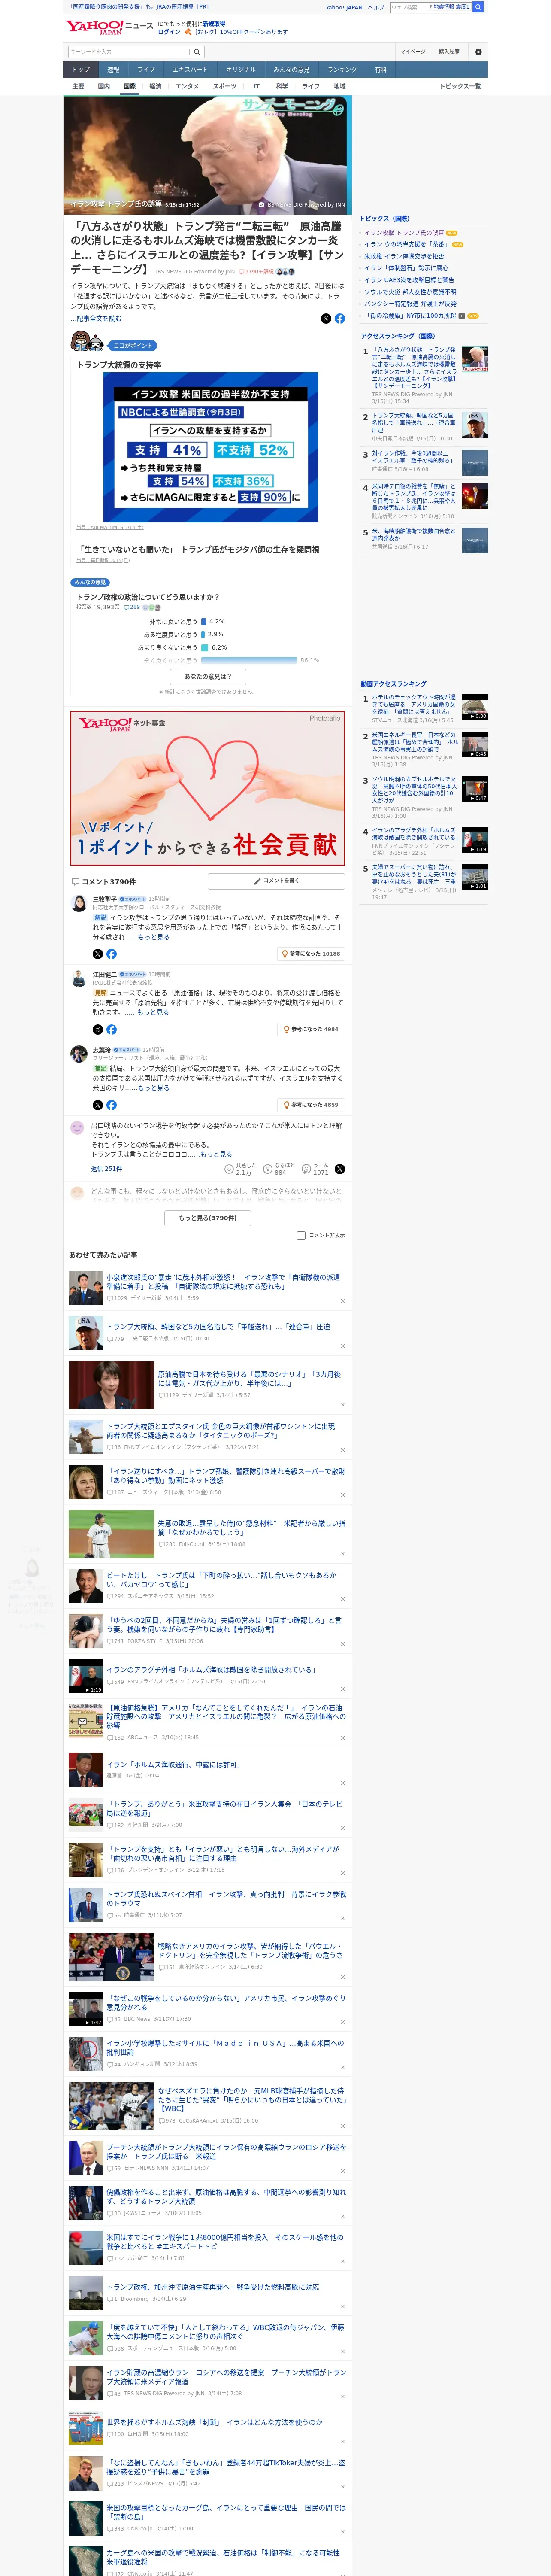
Task: Share 志葉玲's comment on Facebook
Action: pos(111,1105)
